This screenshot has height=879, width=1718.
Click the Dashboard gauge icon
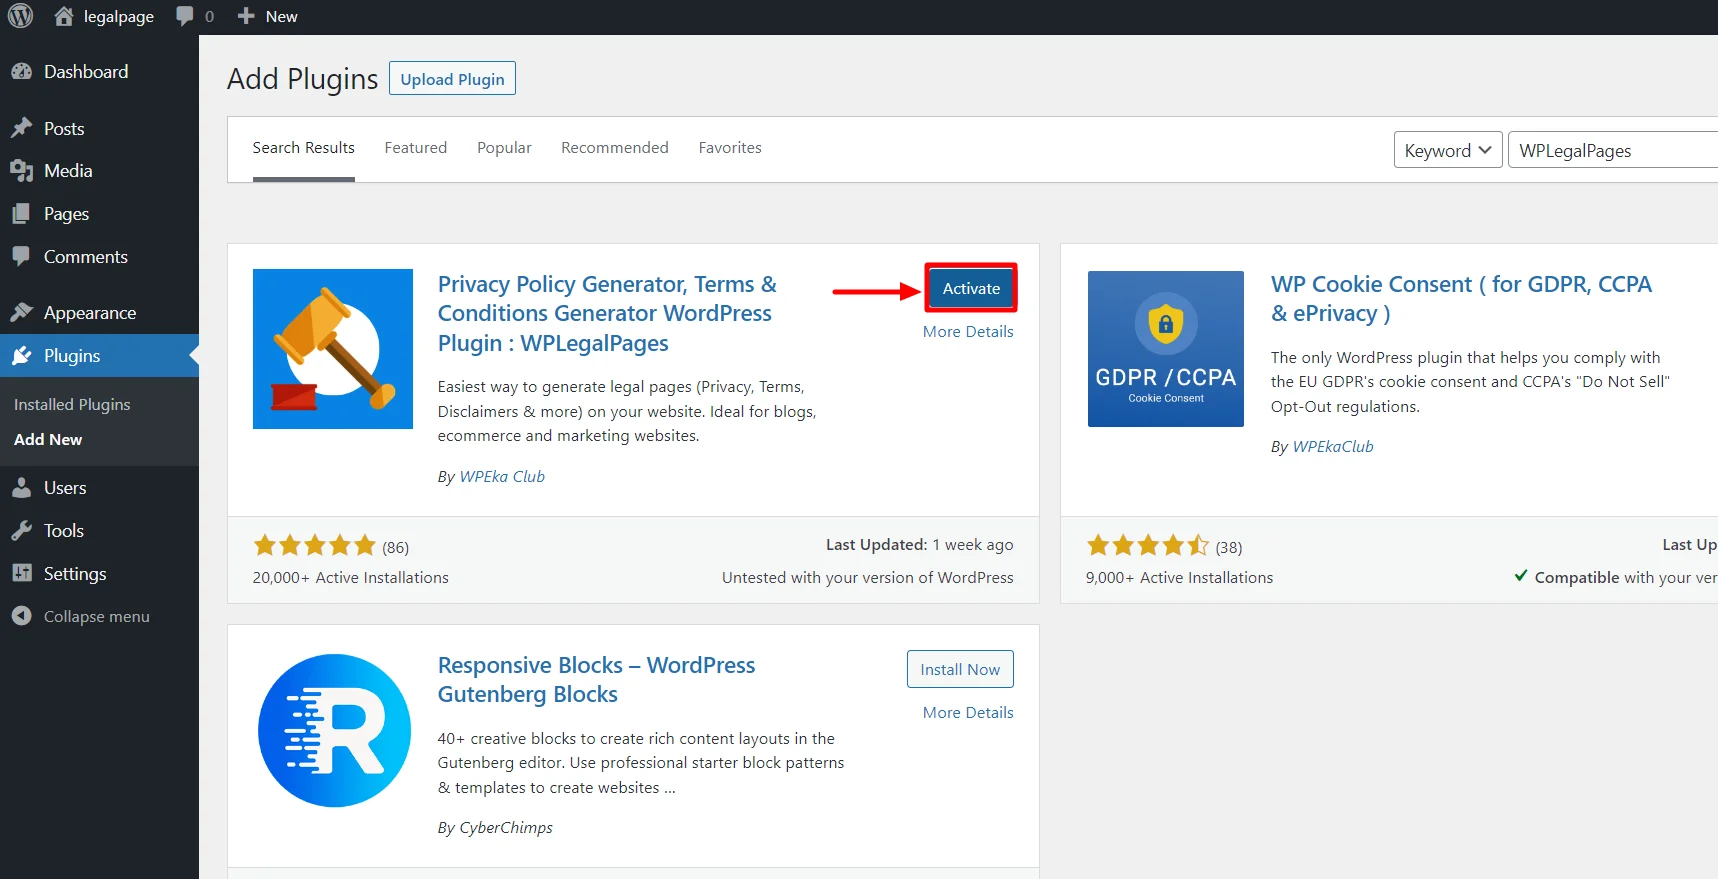(x=21, y=72)
